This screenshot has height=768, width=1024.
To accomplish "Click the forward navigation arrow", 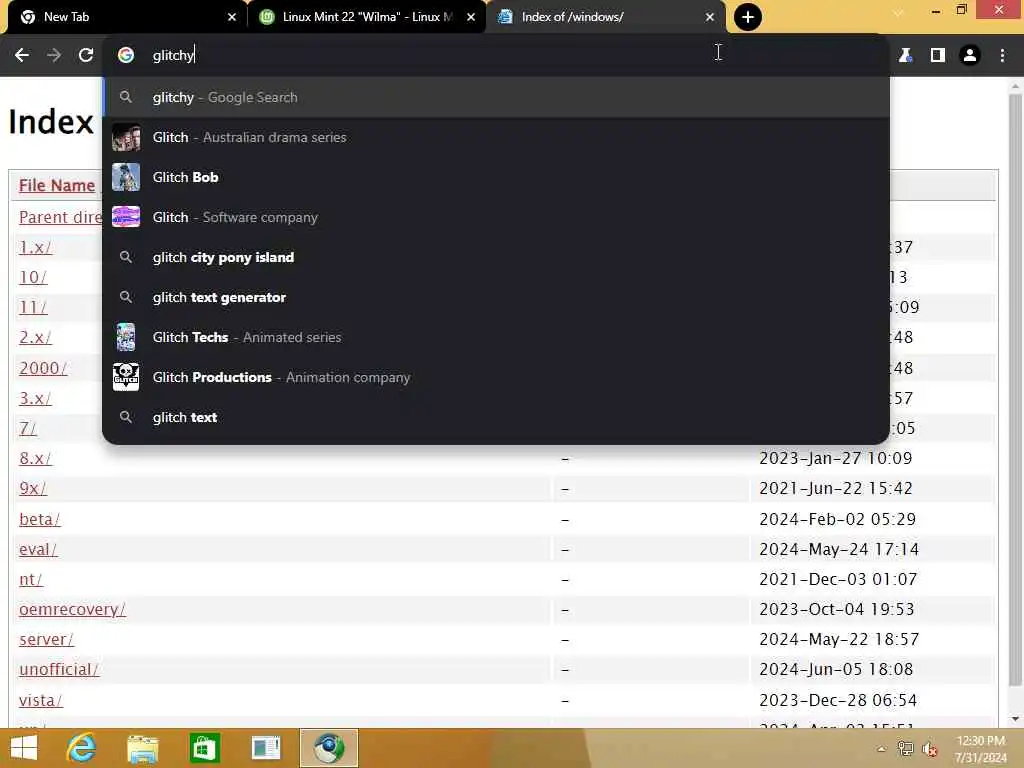I will coord(54,56).
